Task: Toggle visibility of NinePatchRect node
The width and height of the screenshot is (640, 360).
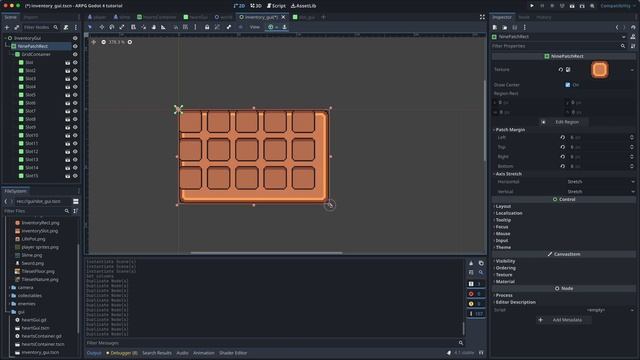Action: pyautogui.click(x=75, y=46)
